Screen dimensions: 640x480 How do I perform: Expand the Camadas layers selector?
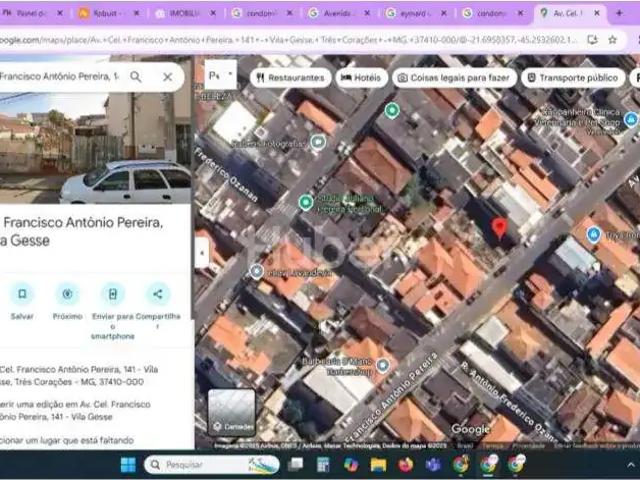tap(231, 412)
